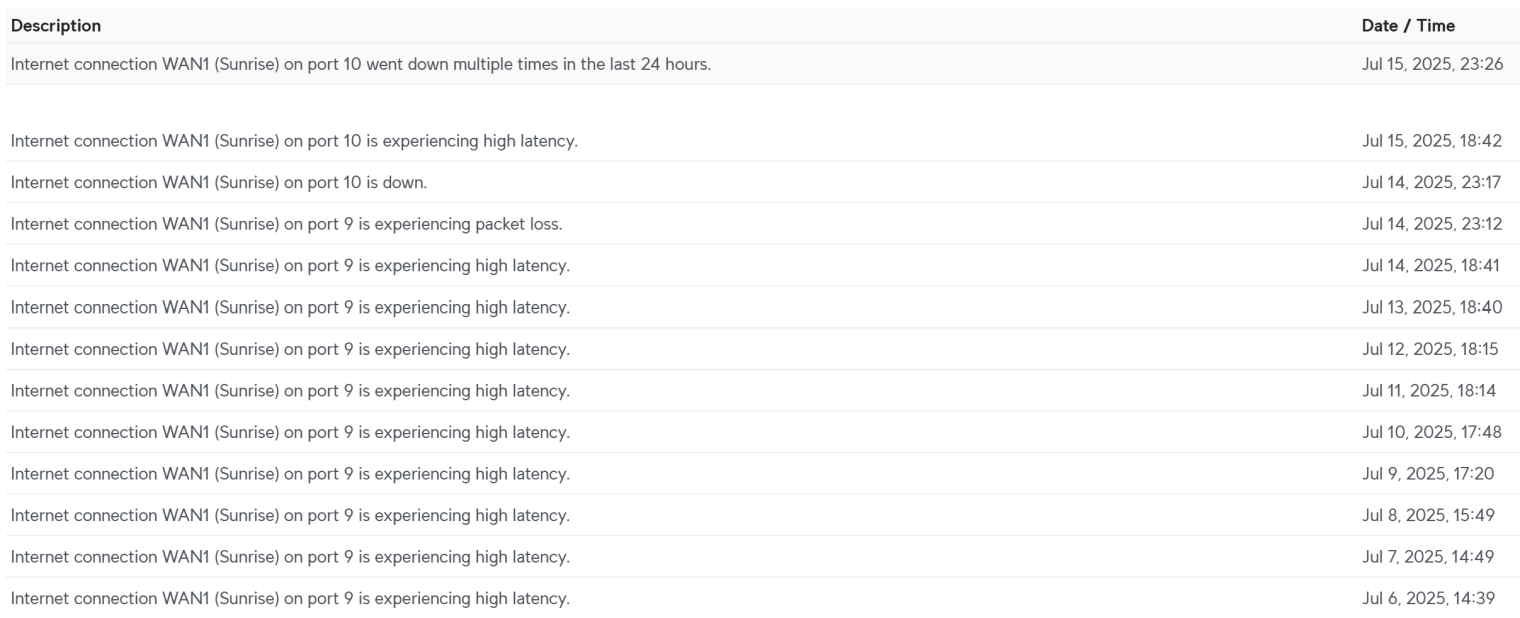Select the high latency alert from Jul 10

[290, 433]
